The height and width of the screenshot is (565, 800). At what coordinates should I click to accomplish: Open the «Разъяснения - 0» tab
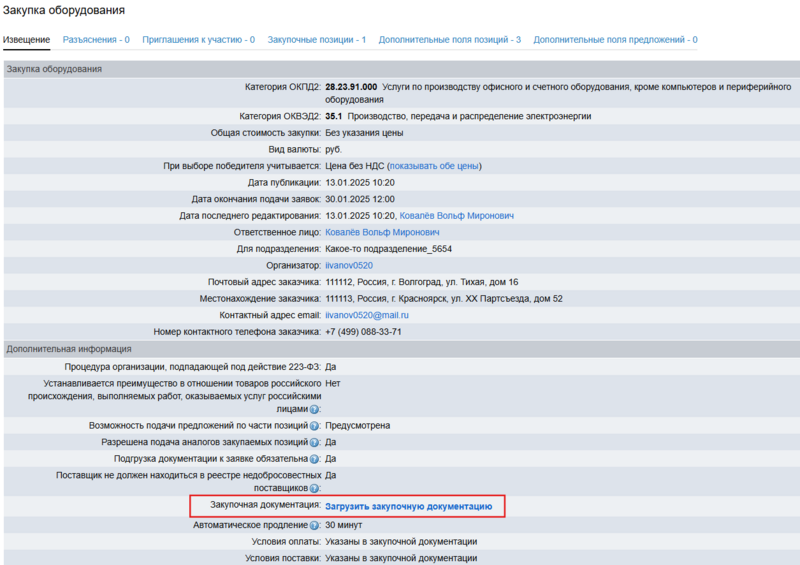(x=96, y=40)
